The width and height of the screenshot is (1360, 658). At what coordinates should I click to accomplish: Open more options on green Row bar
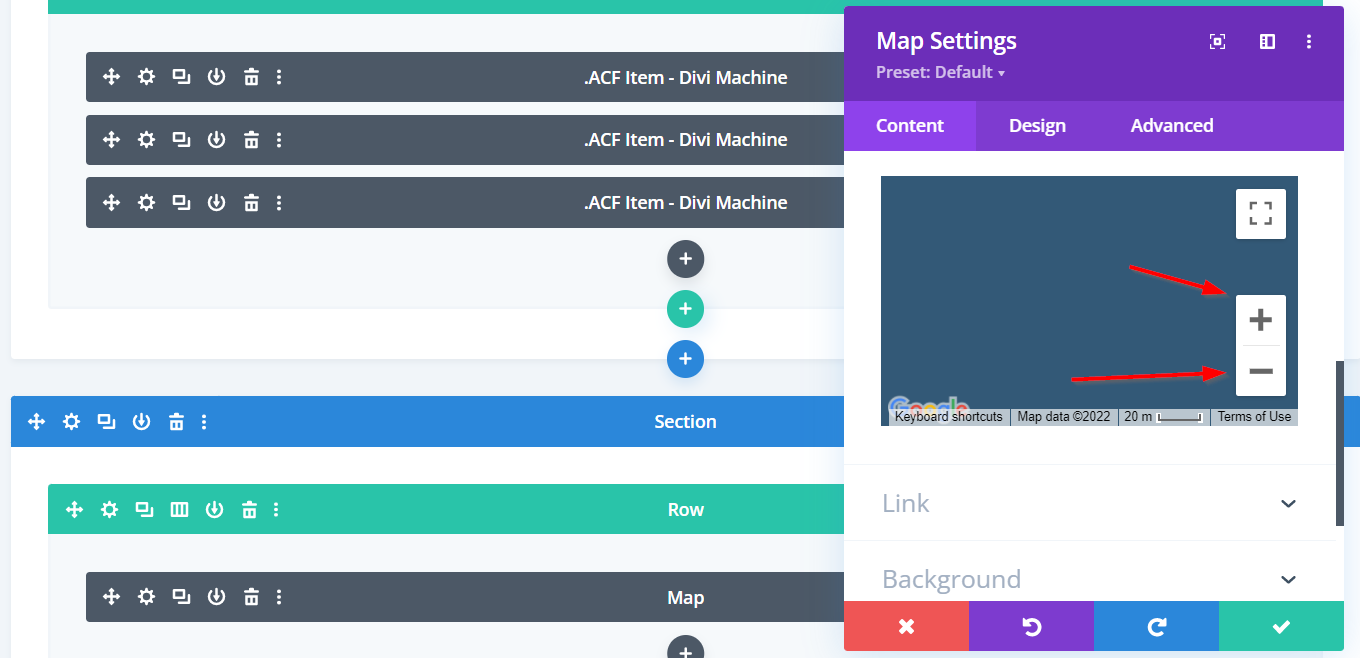pyautogui.click(x=276, y=510)
